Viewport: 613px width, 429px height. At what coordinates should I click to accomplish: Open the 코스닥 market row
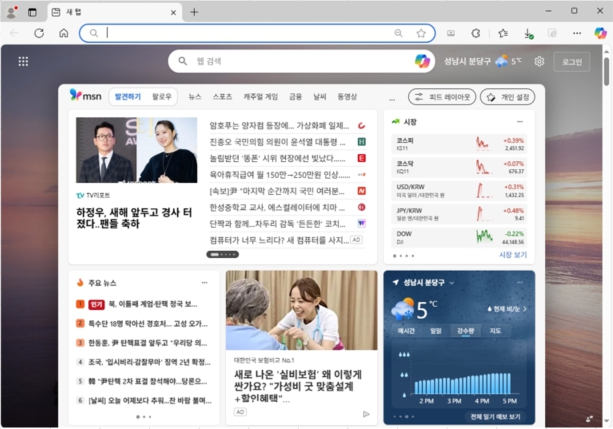[x=459, y=167]
